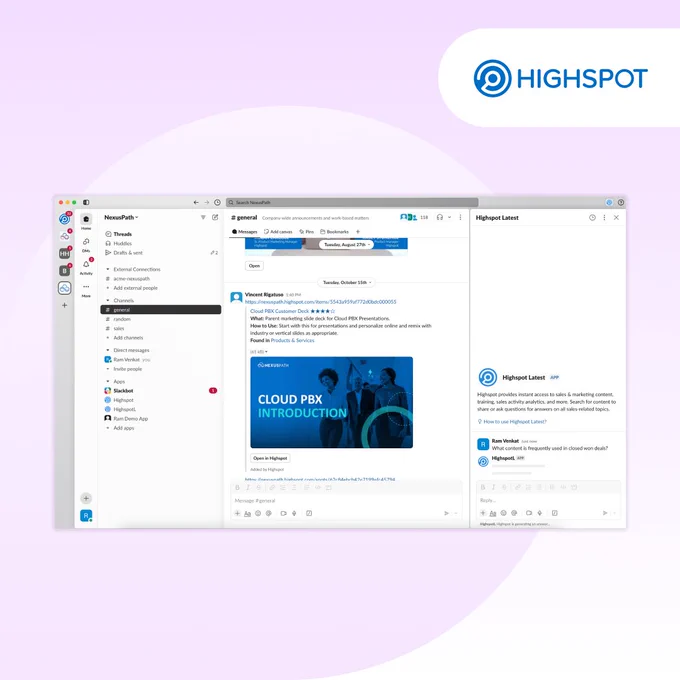Image resolution: width=680 pixels, height=680 pixels.
Task: Switch to the Messages tab
Action: click(245, 232)
